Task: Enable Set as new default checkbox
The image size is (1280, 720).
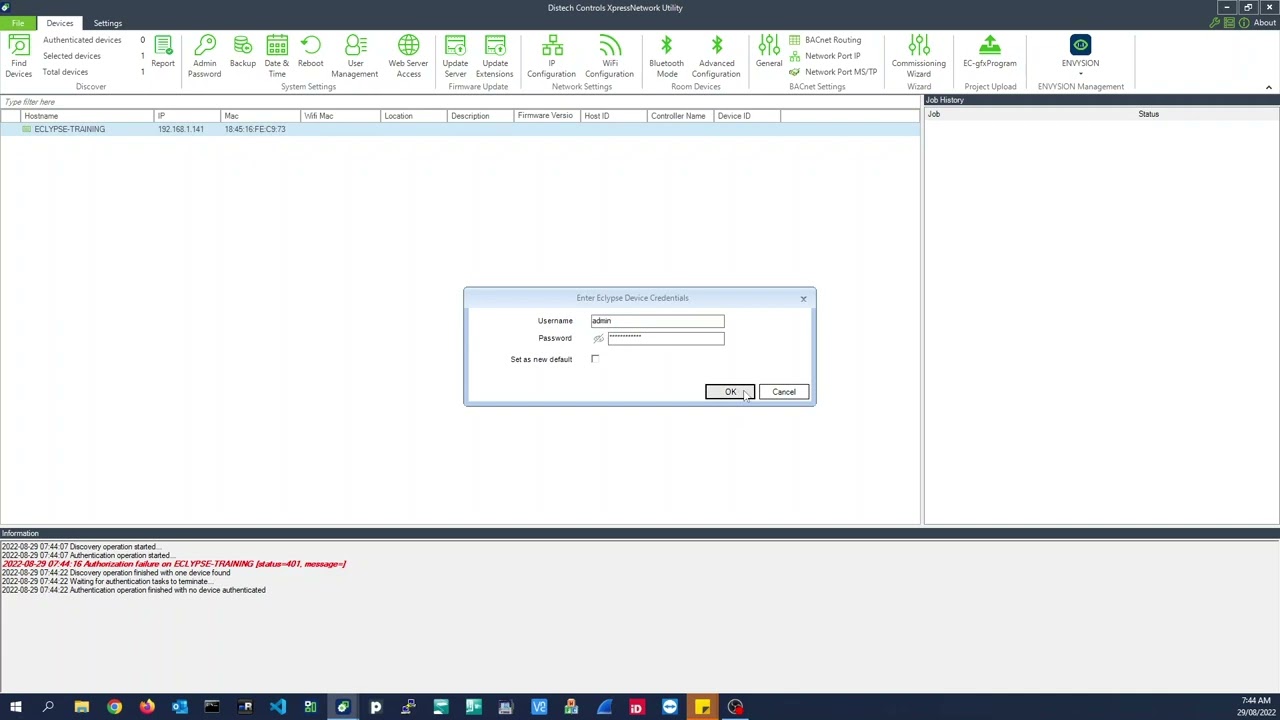Action: (x=595, y=359)
